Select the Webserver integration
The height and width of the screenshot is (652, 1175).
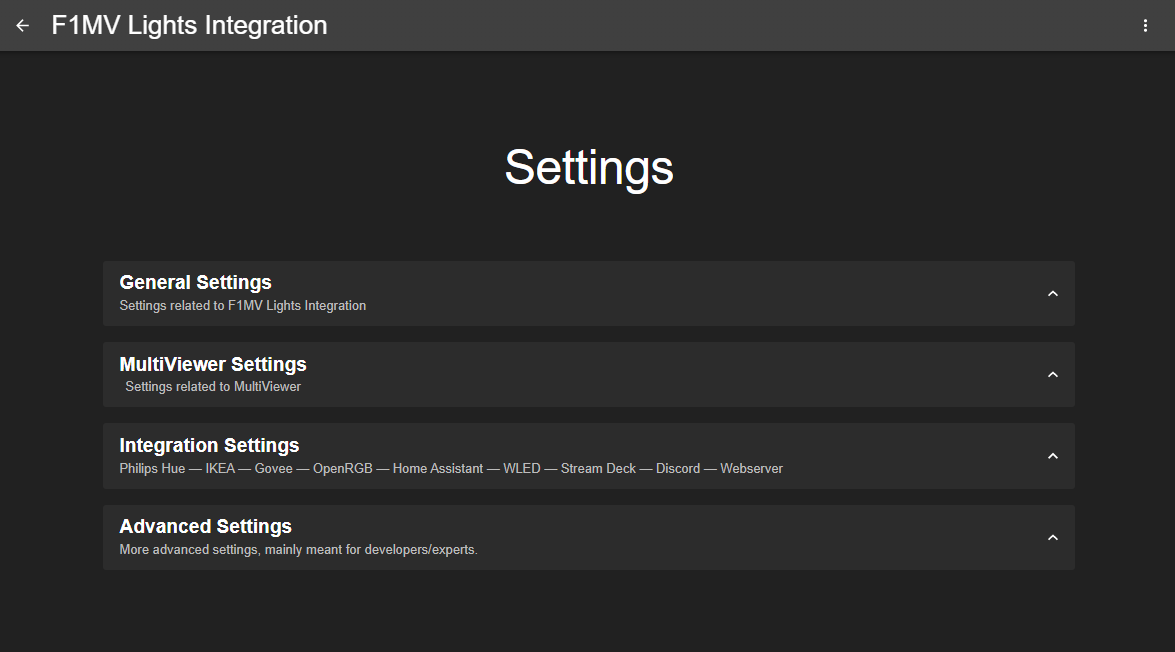[x=751, y=468]
